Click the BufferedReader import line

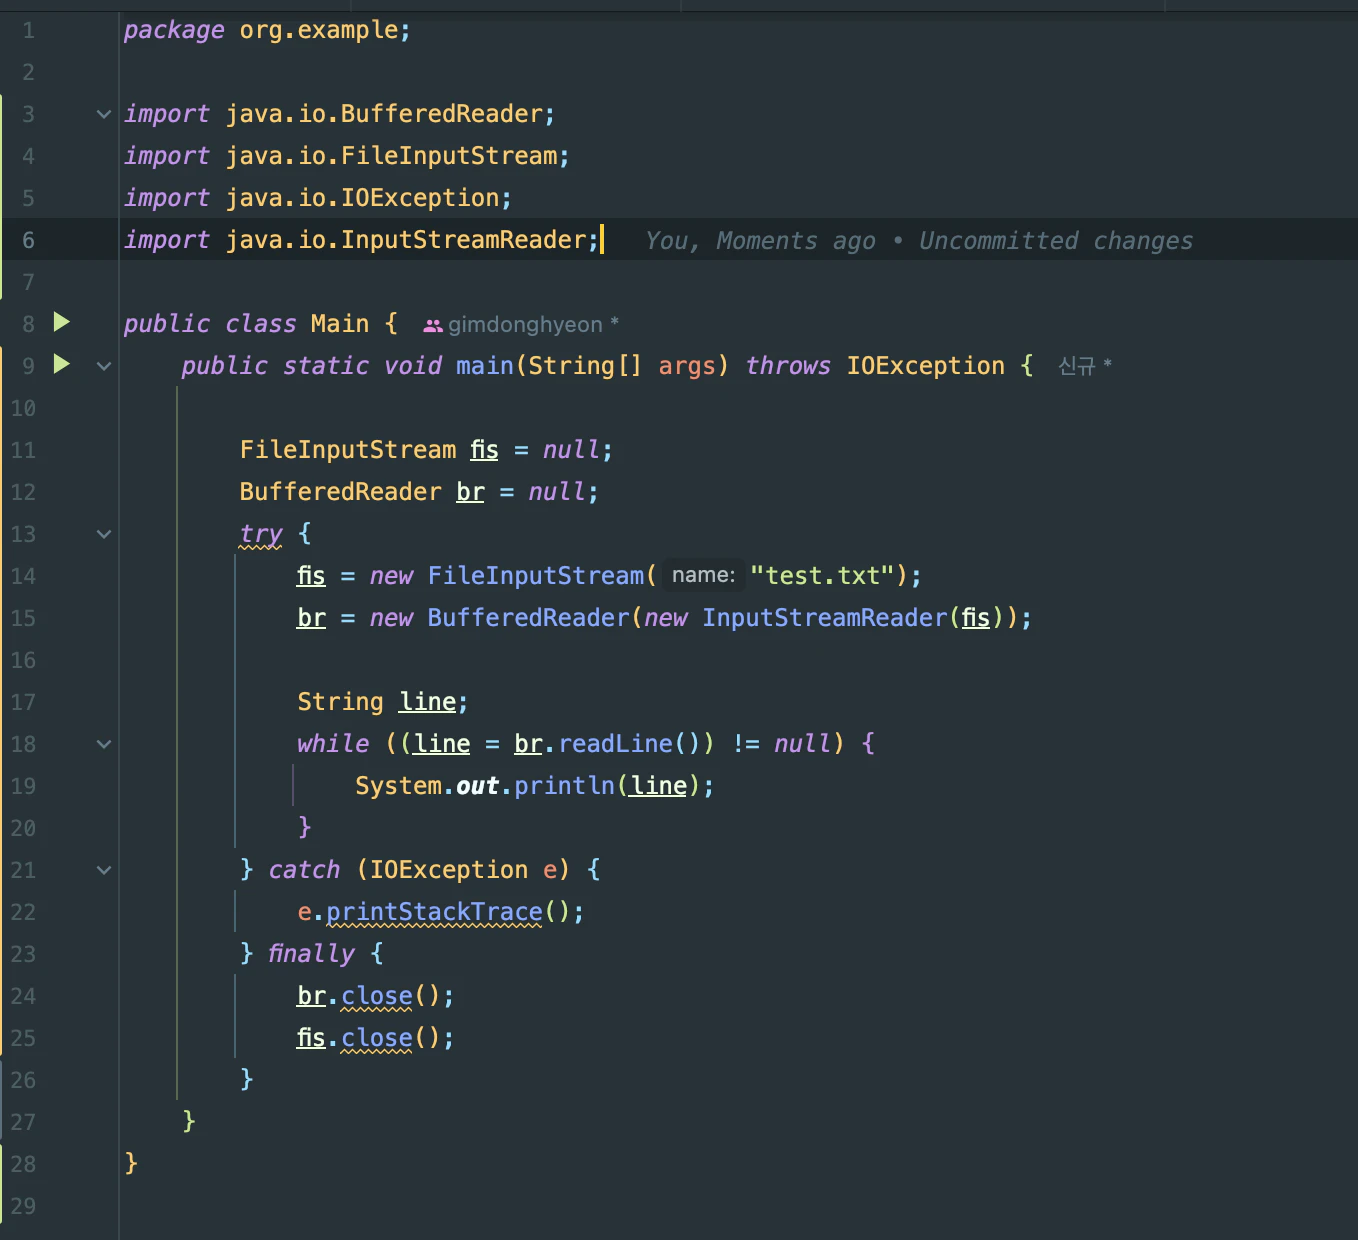pos(339,114)
